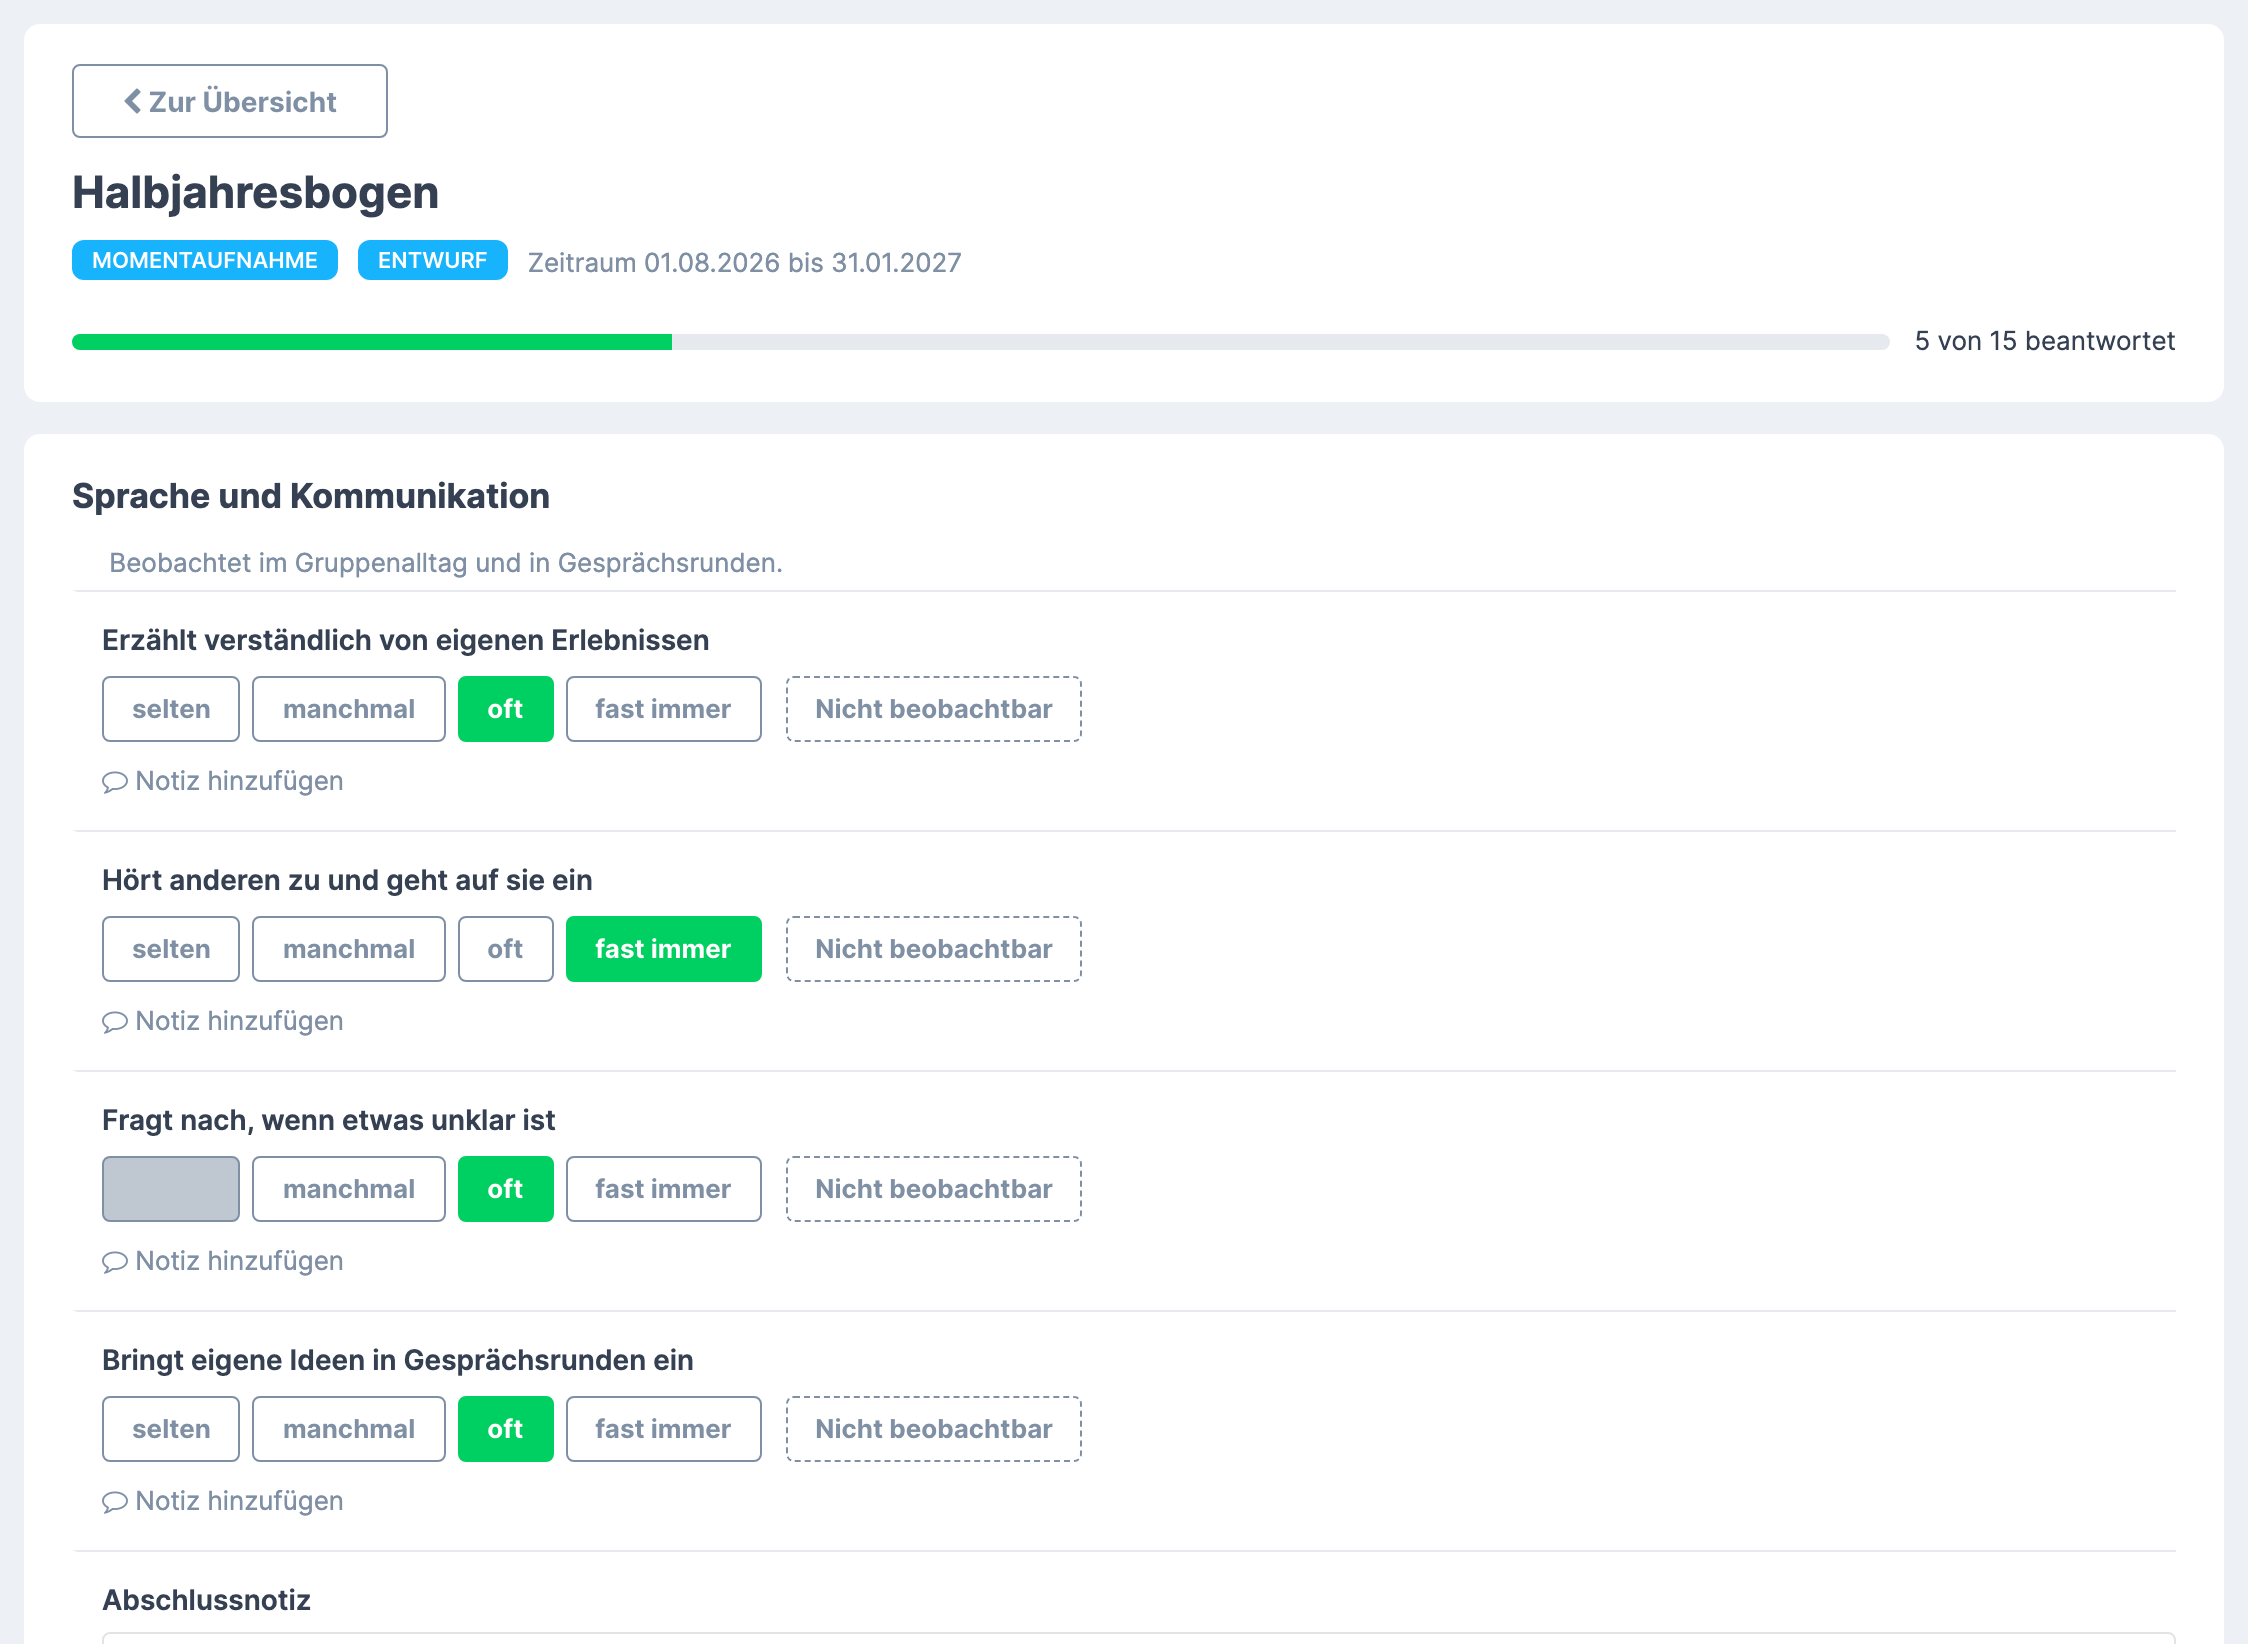Click speech bubble icon under Erzählt verständlich question
The image size is (2248, 1644).
click(114, 782)
